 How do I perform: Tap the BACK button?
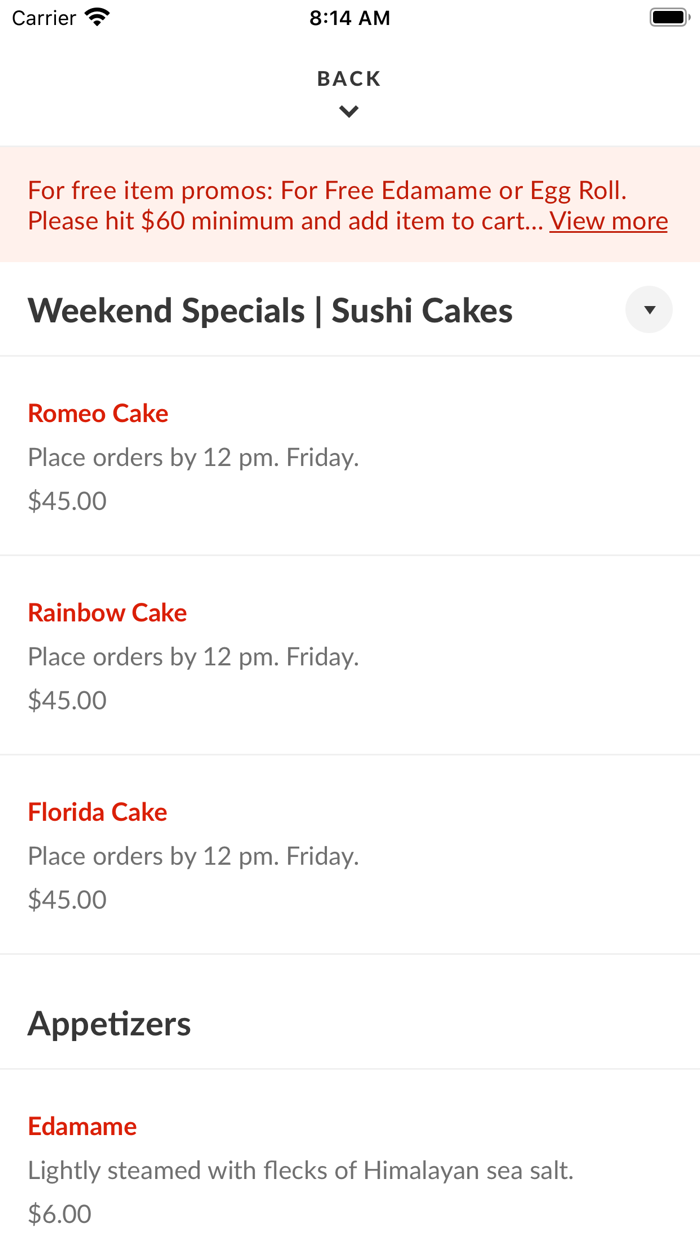click(x=349, y=77)
